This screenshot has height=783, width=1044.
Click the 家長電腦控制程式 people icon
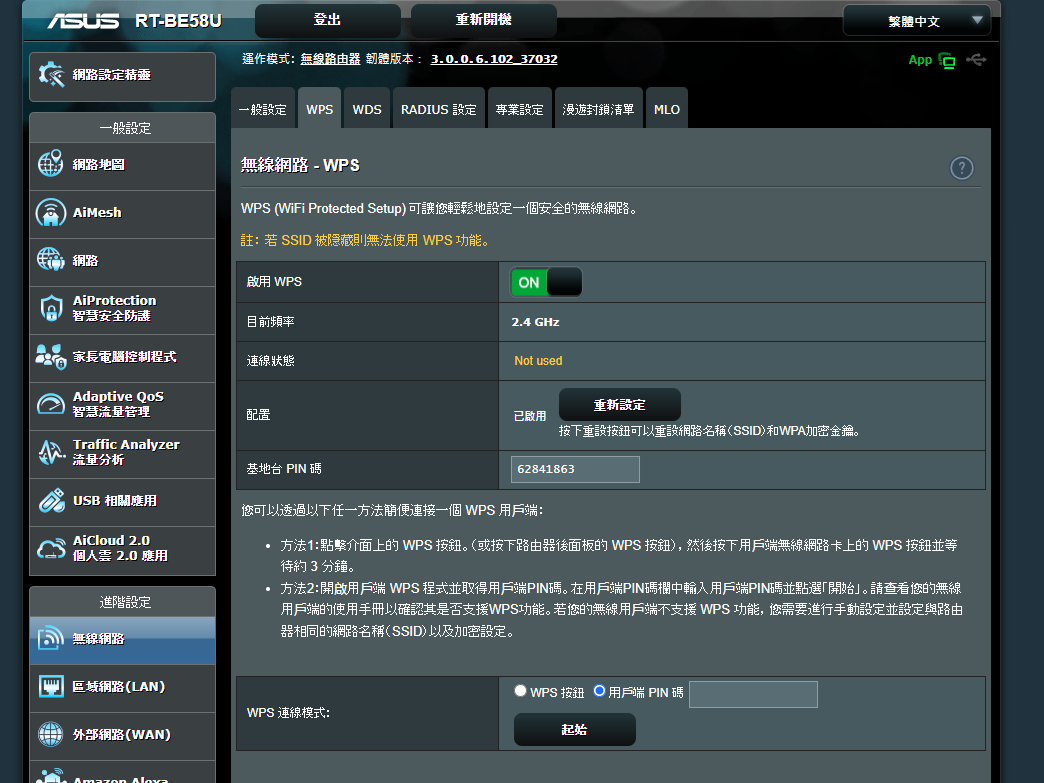[51, 356]
